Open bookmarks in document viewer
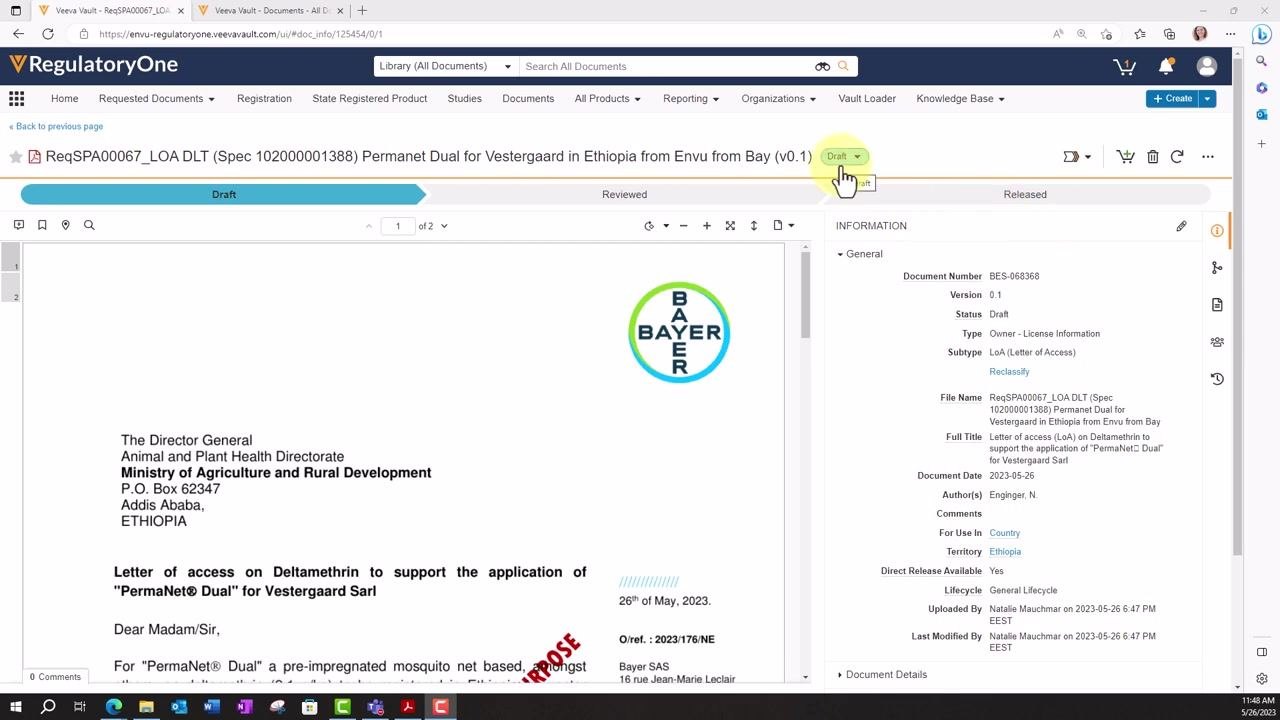The width and height of the screenshot is (1280, 720). (x=42, y=225)
